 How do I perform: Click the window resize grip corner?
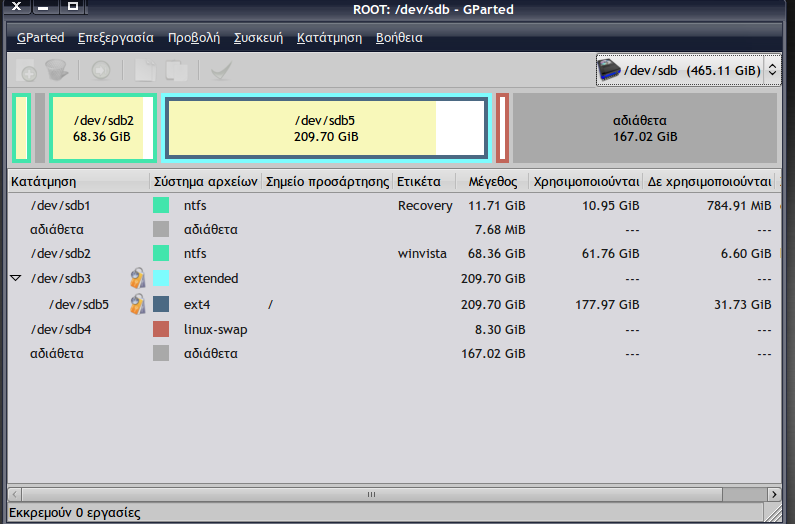[x=773, y=513]
